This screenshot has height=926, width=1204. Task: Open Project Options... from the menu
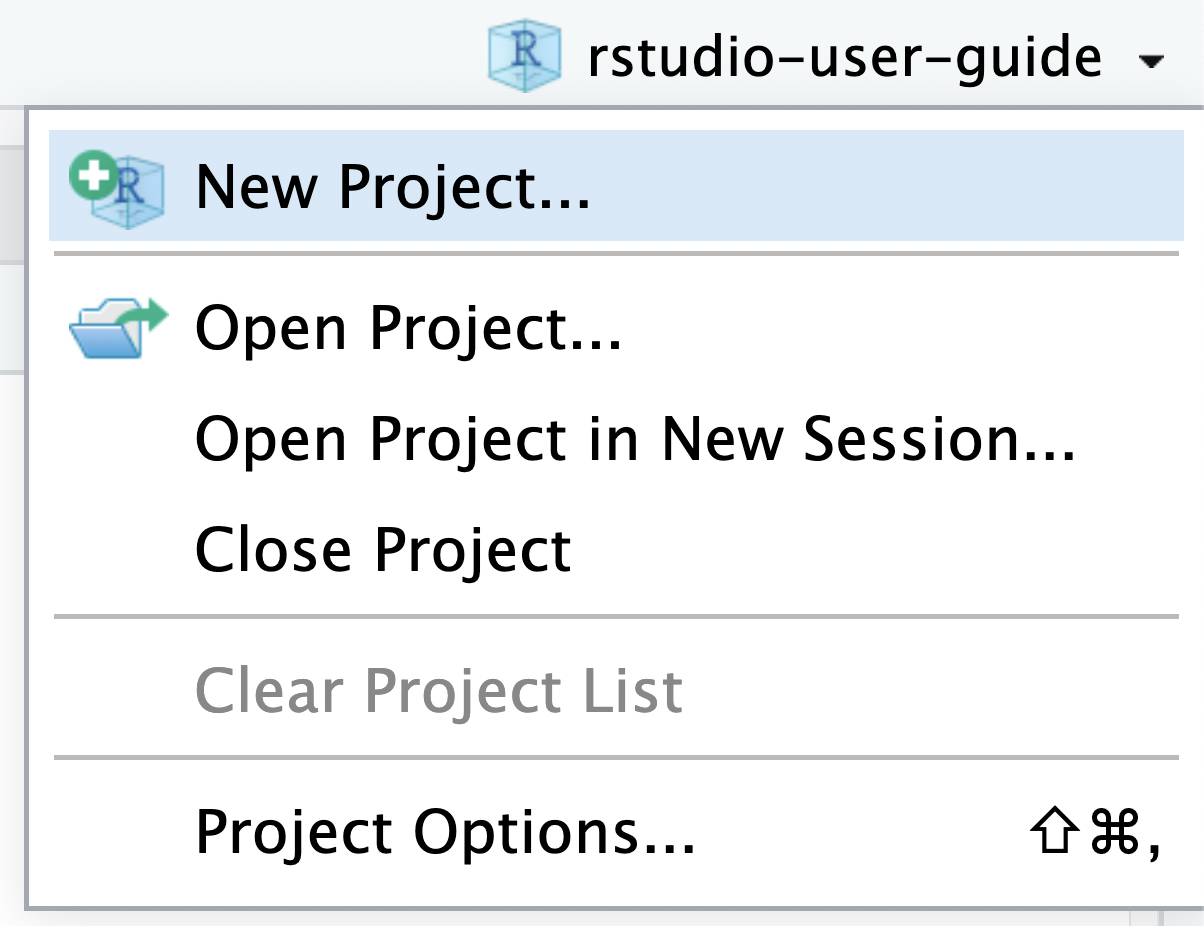pos(444,830)
